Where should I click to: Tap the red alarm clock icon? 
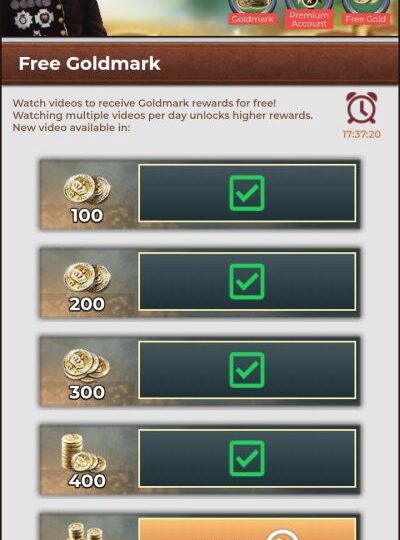361,108
